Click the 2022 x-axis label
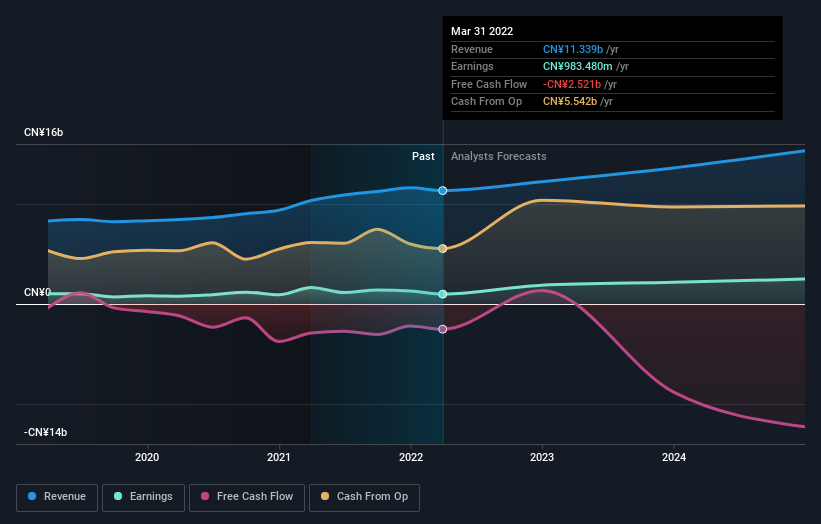Image resolution: width=821 pixels, height=524 pixels. [x=410, y=457]
